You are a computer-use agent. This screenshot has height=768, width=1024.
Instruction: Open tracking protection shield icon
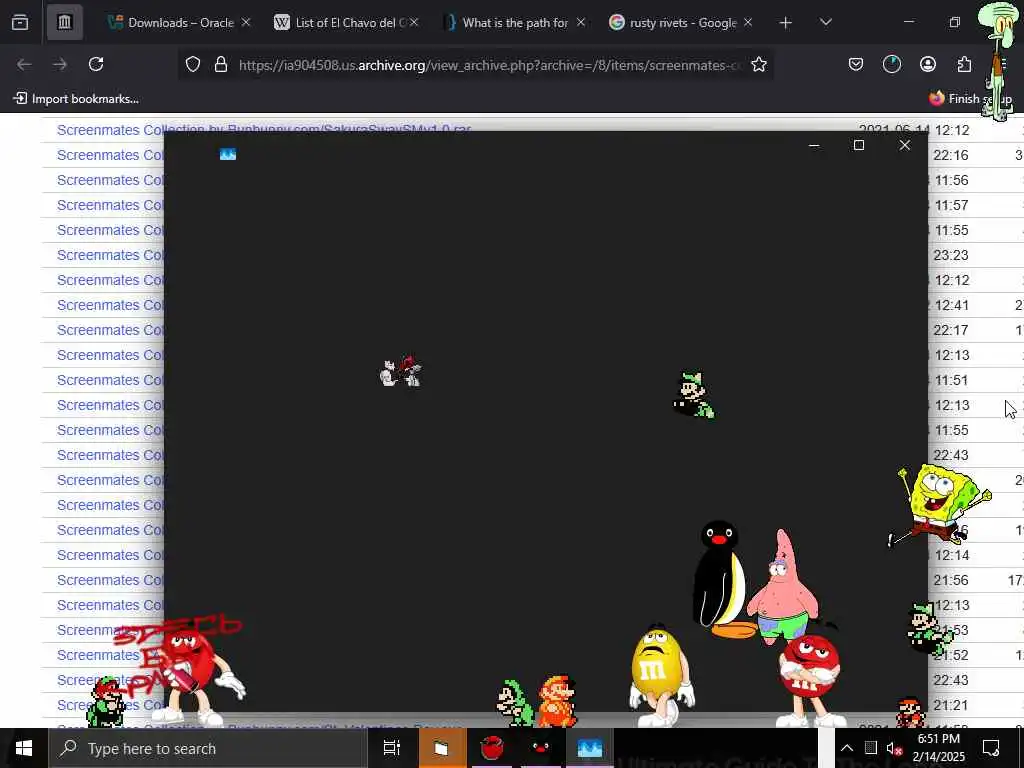[x=193, y=65]
